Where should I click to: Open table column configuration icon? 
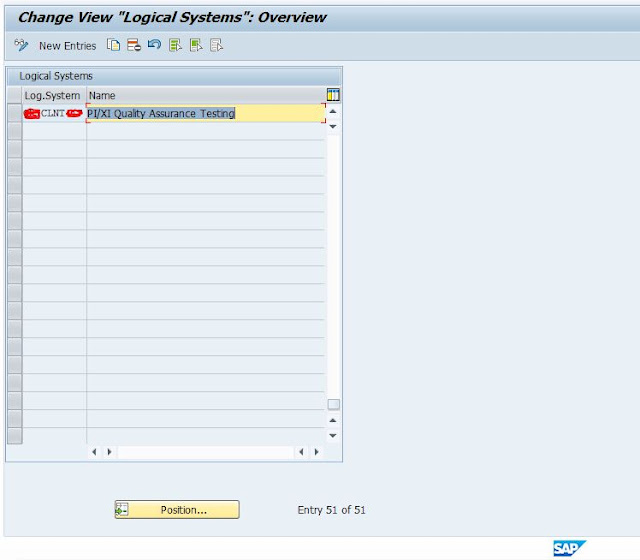point(333,95)
